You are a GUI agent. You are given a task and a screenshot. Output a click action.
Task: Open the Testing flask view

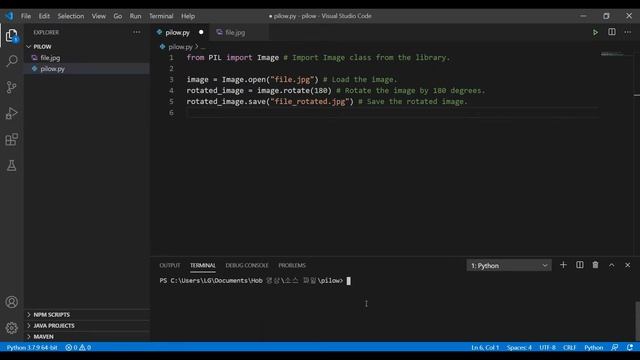point(11,165)
